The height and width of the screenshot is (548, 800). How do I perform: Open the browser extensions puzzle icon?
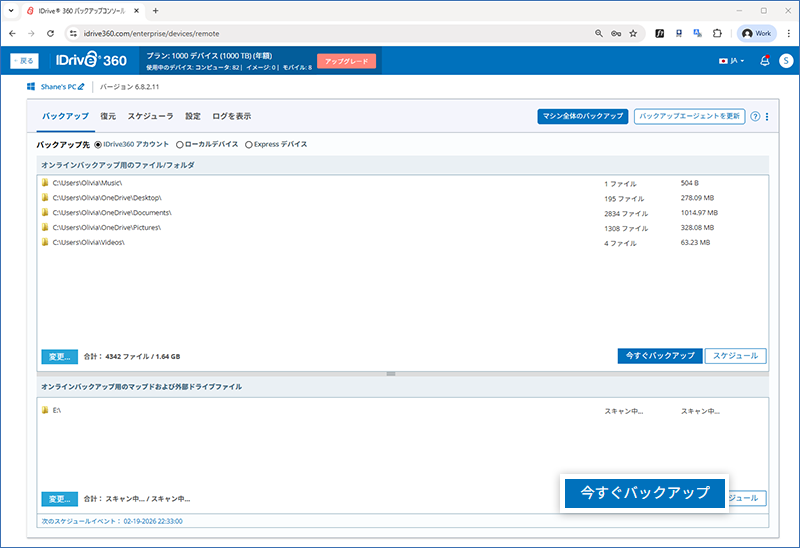pos(717,33)
